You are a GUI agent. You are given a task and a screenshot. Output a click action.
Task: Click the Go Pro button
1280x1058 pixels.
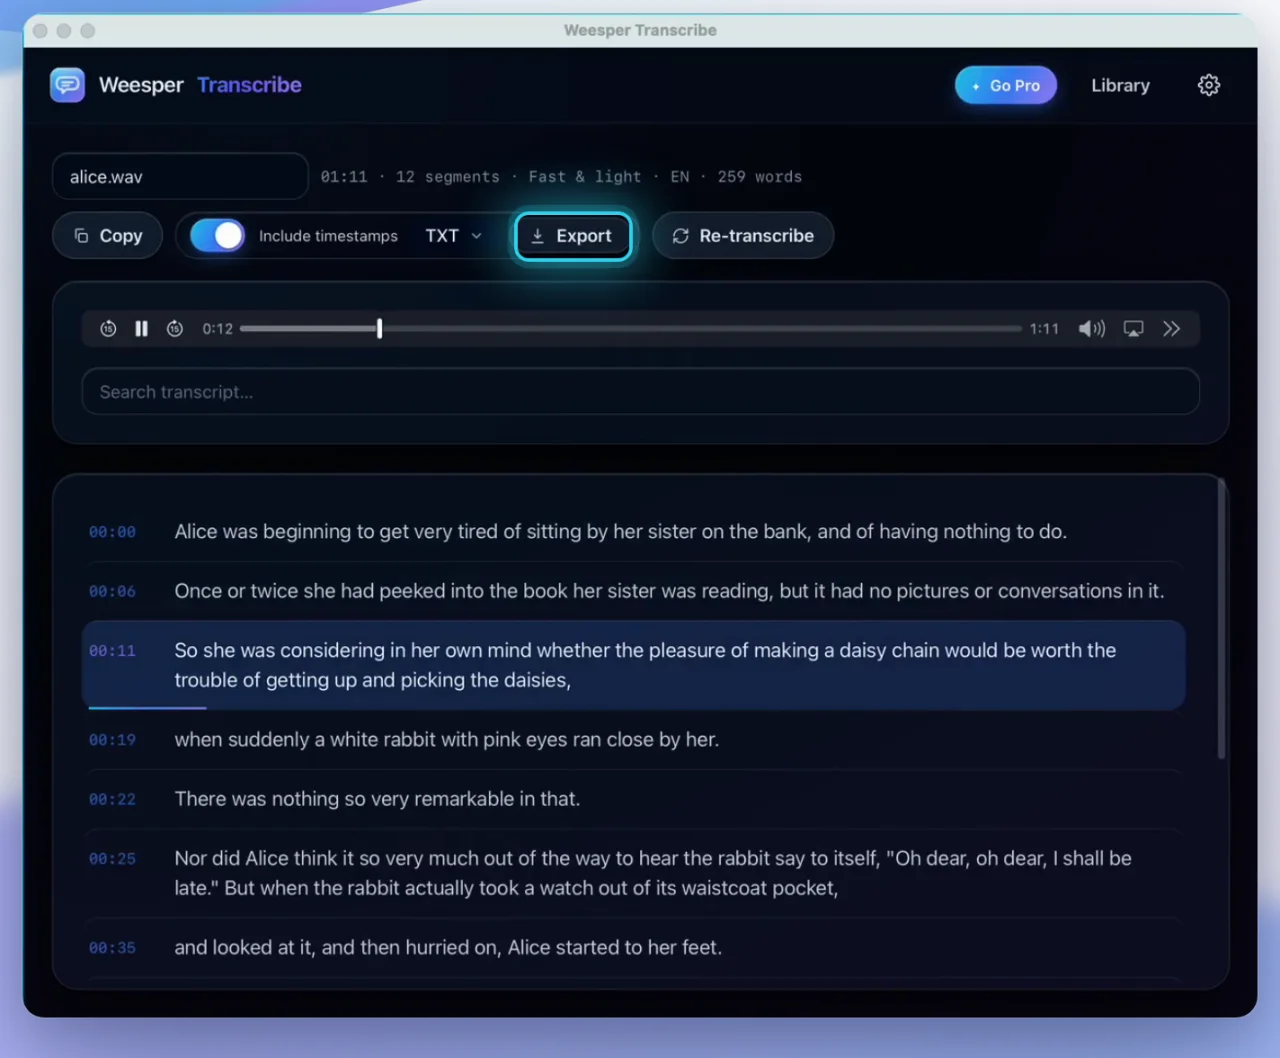point(1006,86)
